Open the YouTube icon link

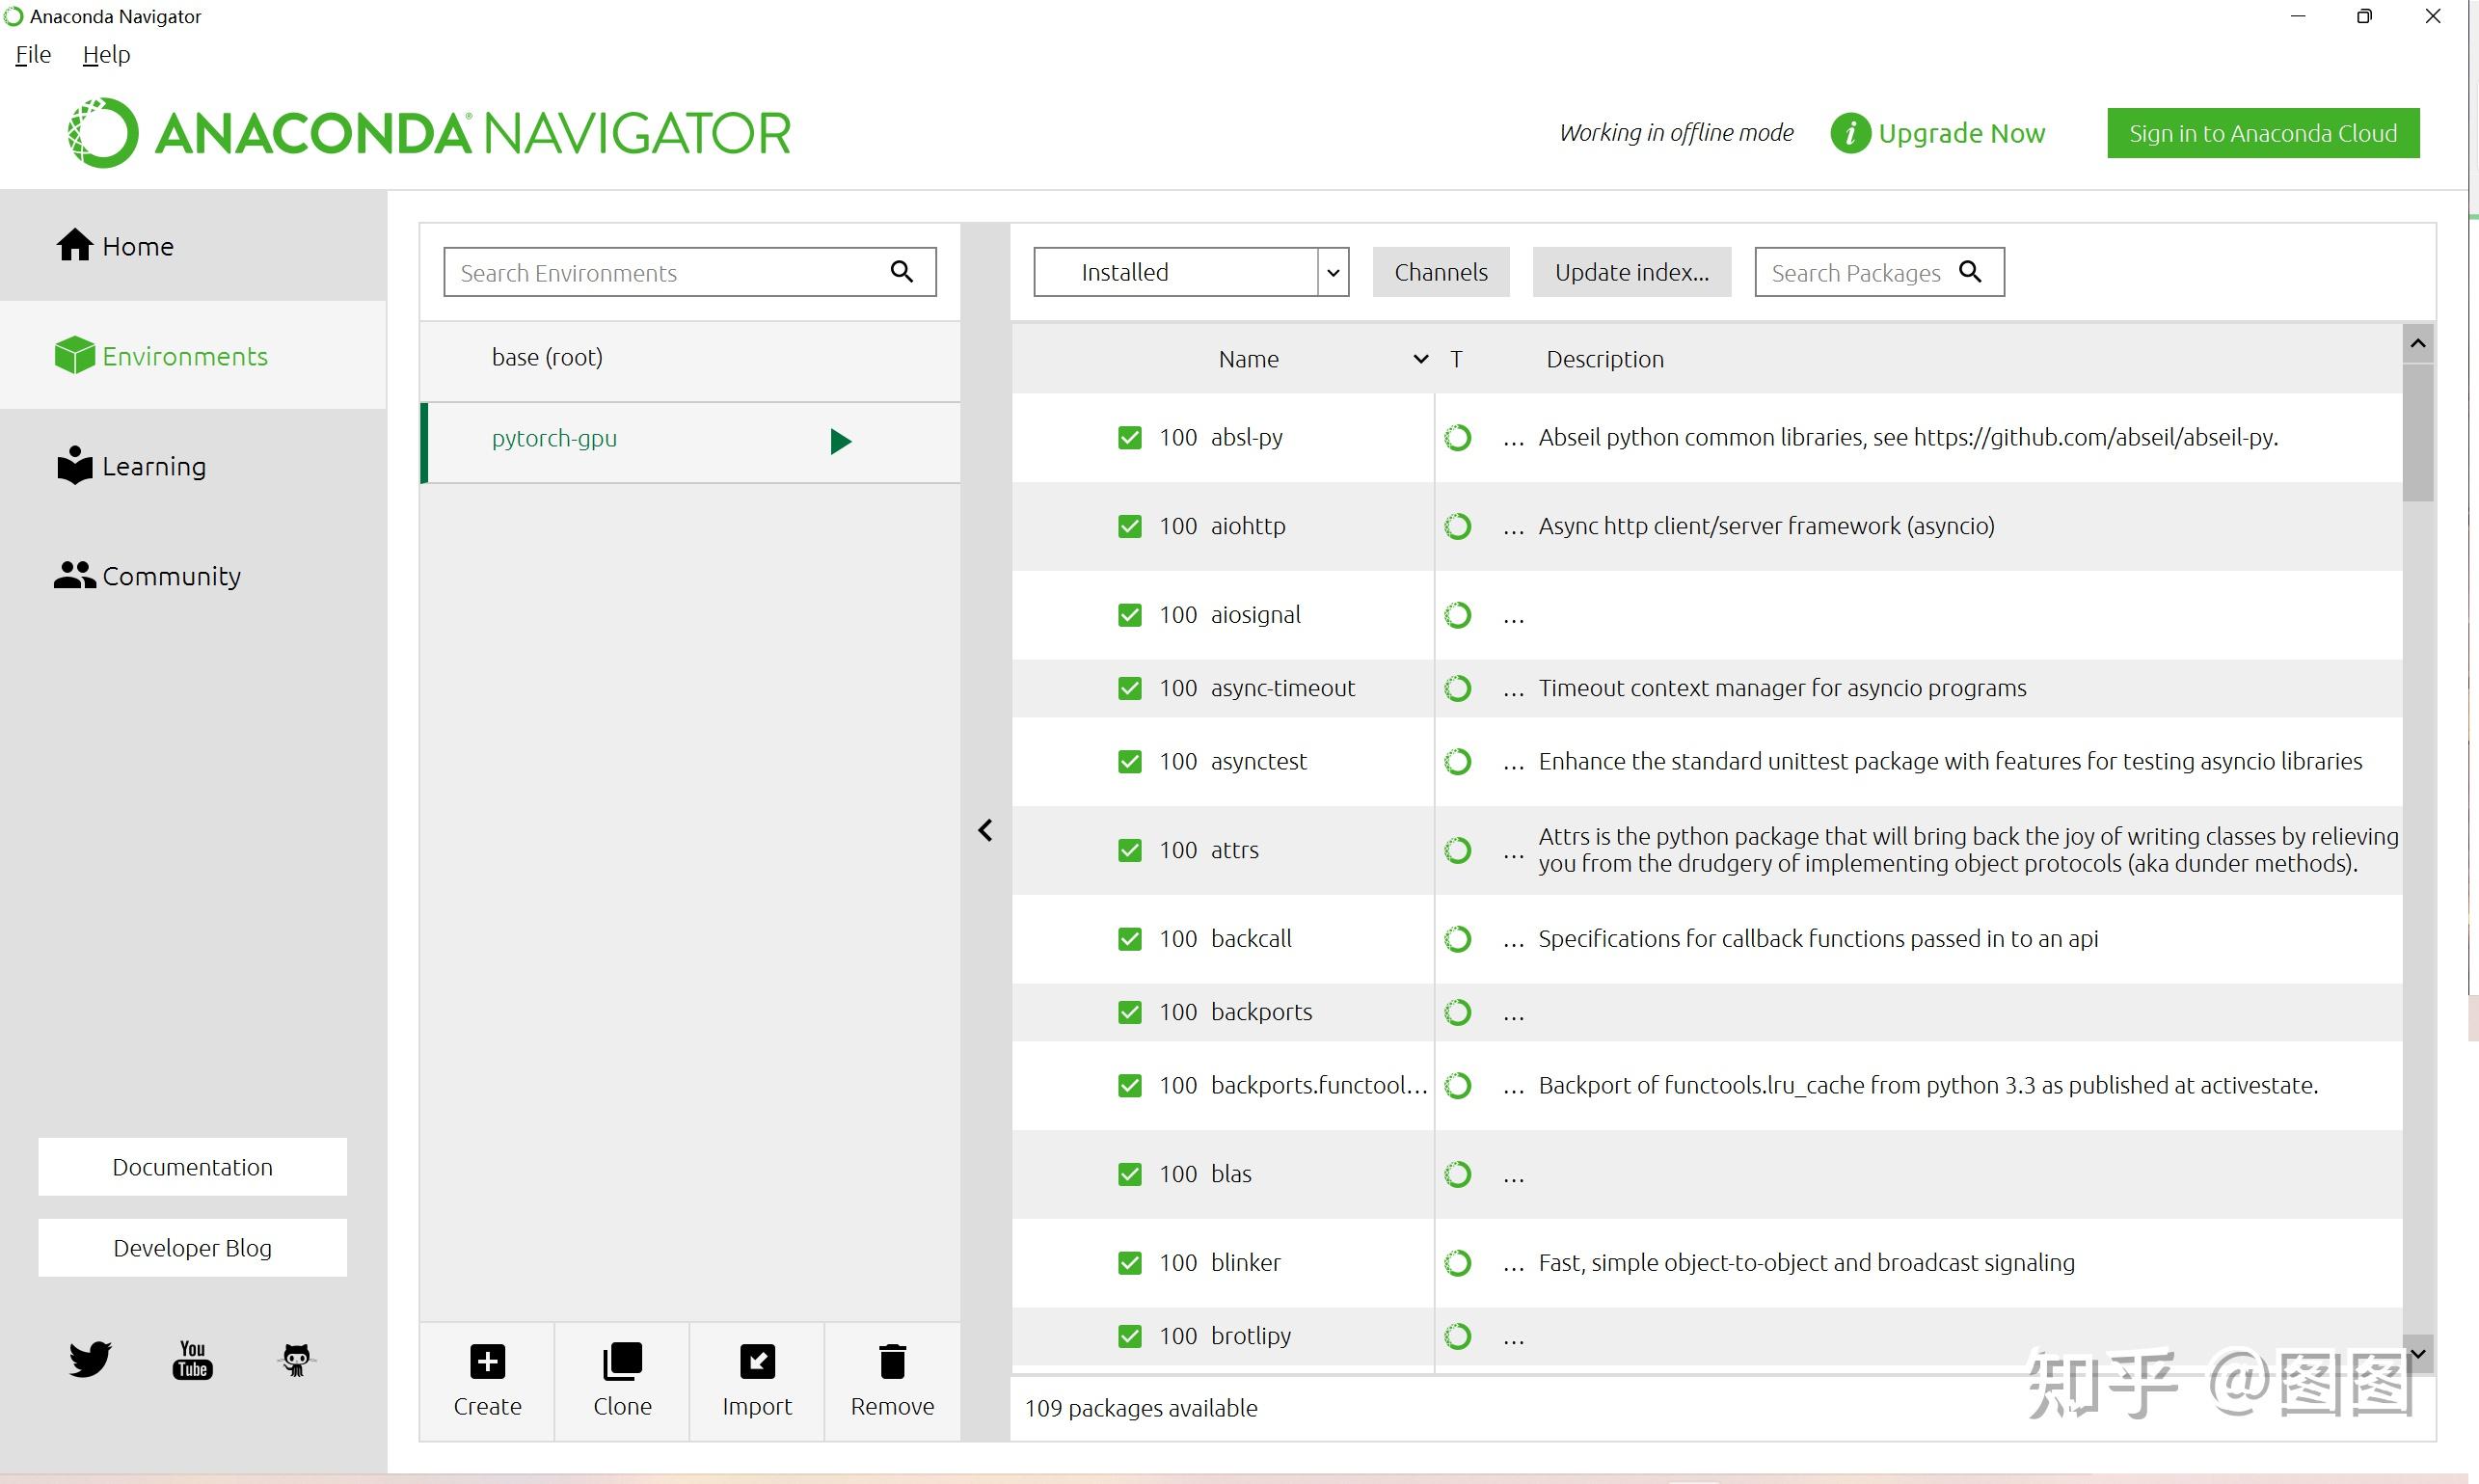point(192,1359)
